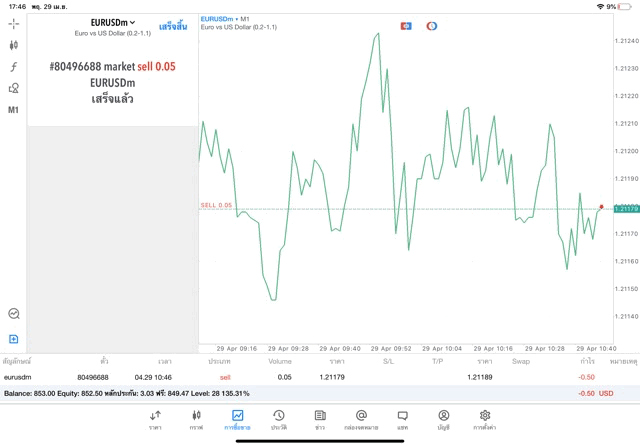The width and height of the screenshot is (640, 447).
Task: Select the eurusdm position row symbol
Action: pyautogui.click(x=18, y=377)
